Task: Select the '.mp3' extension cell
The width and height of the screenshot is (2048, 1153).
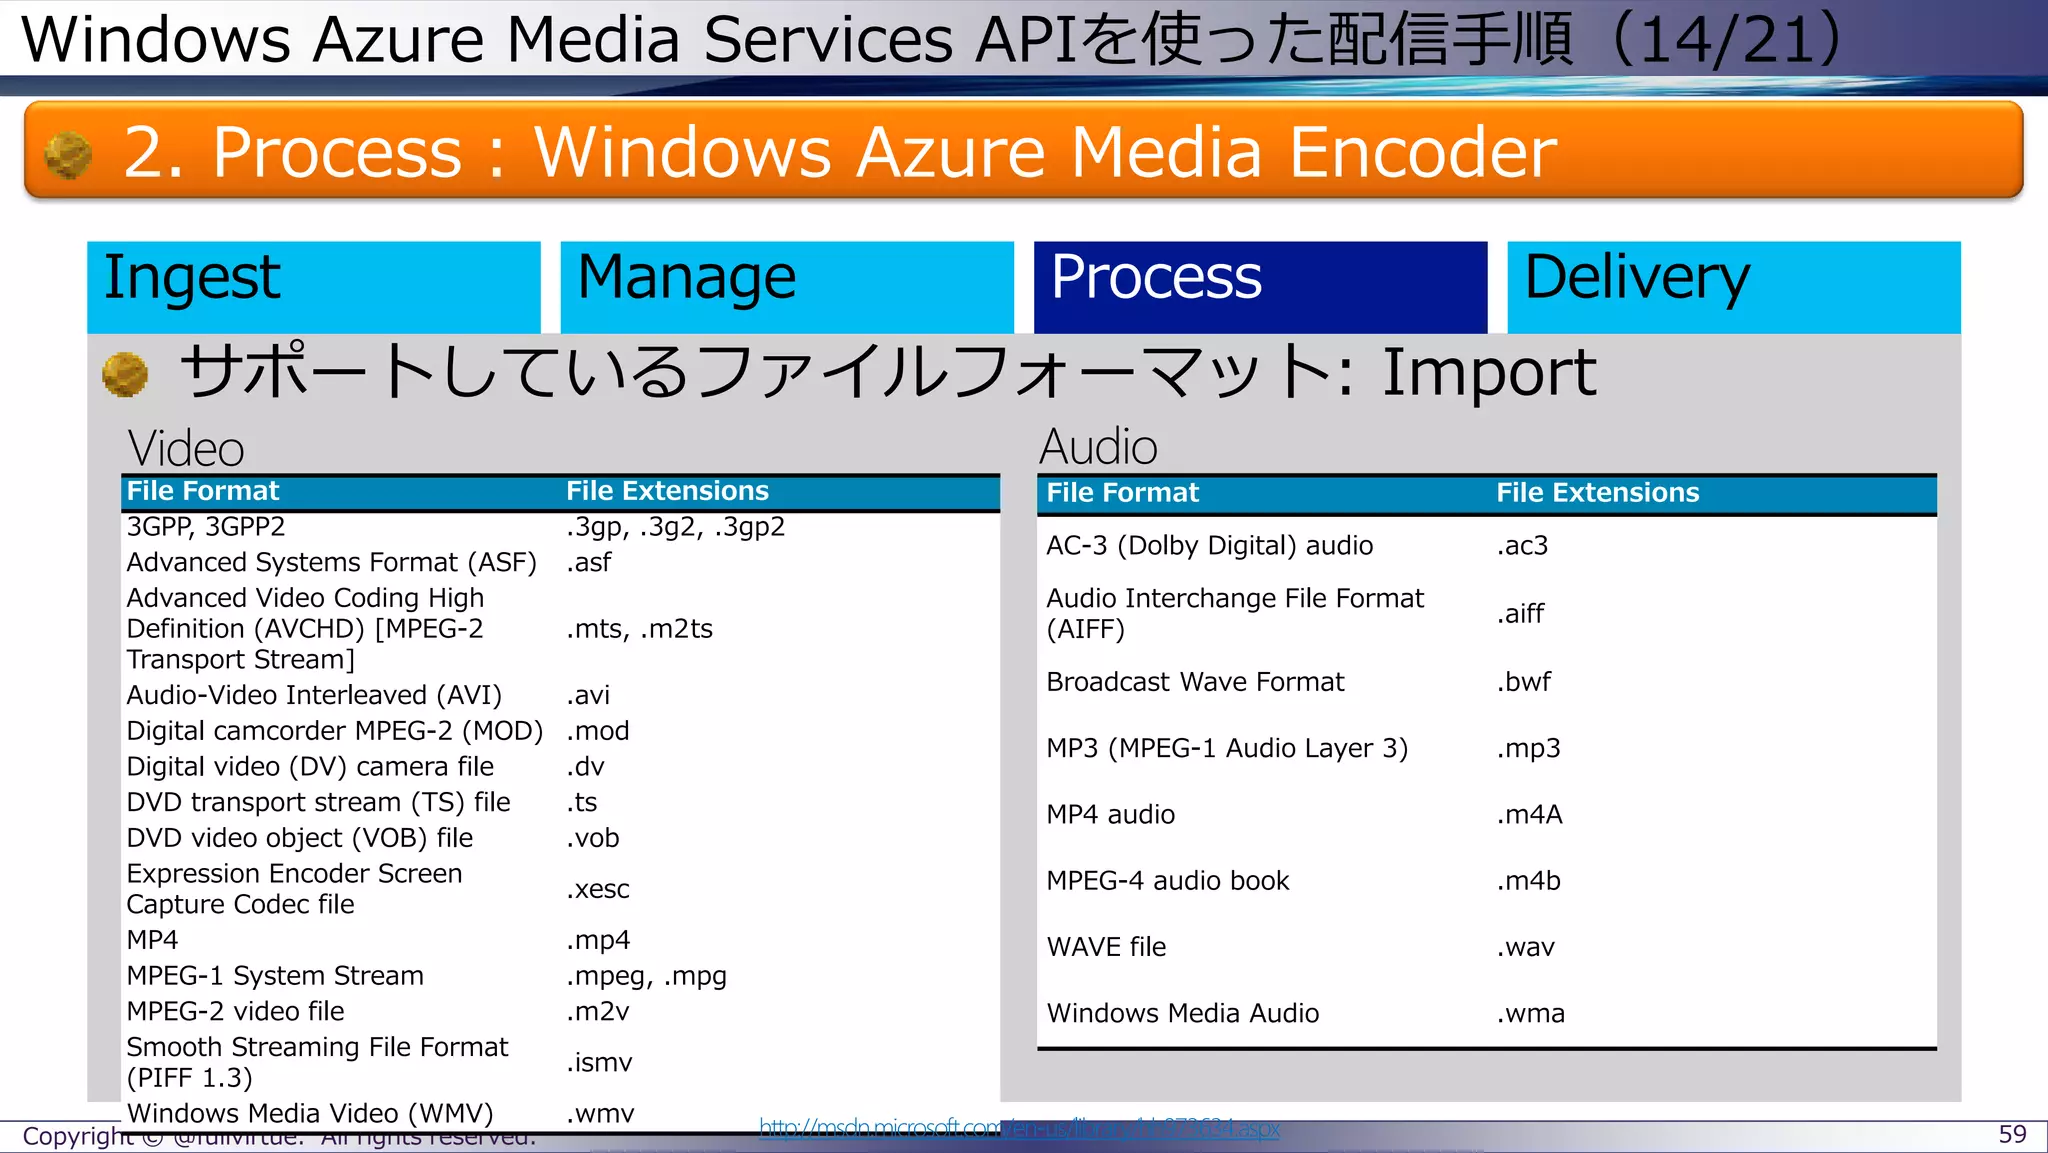Action: coord(1528,748)
